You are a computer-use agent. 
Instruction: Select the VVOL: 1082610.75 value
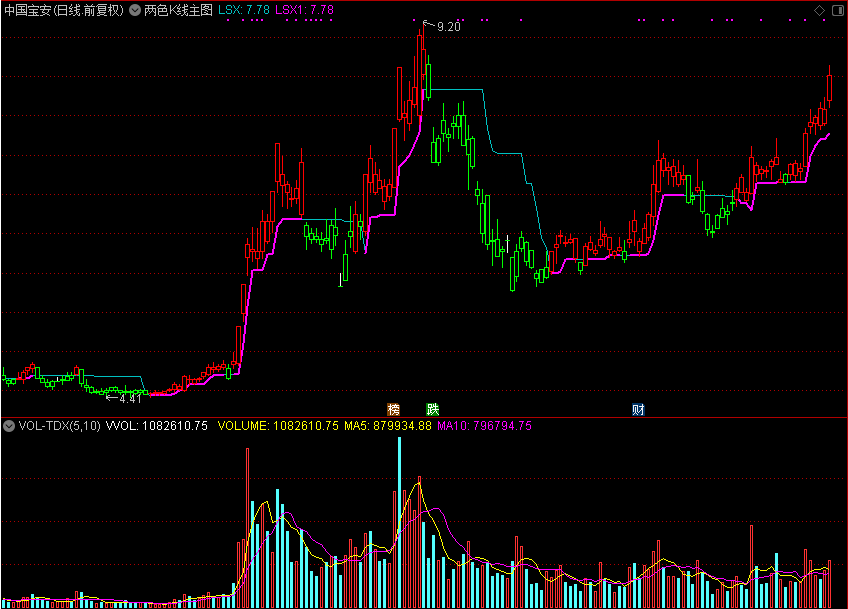point(157,426)
